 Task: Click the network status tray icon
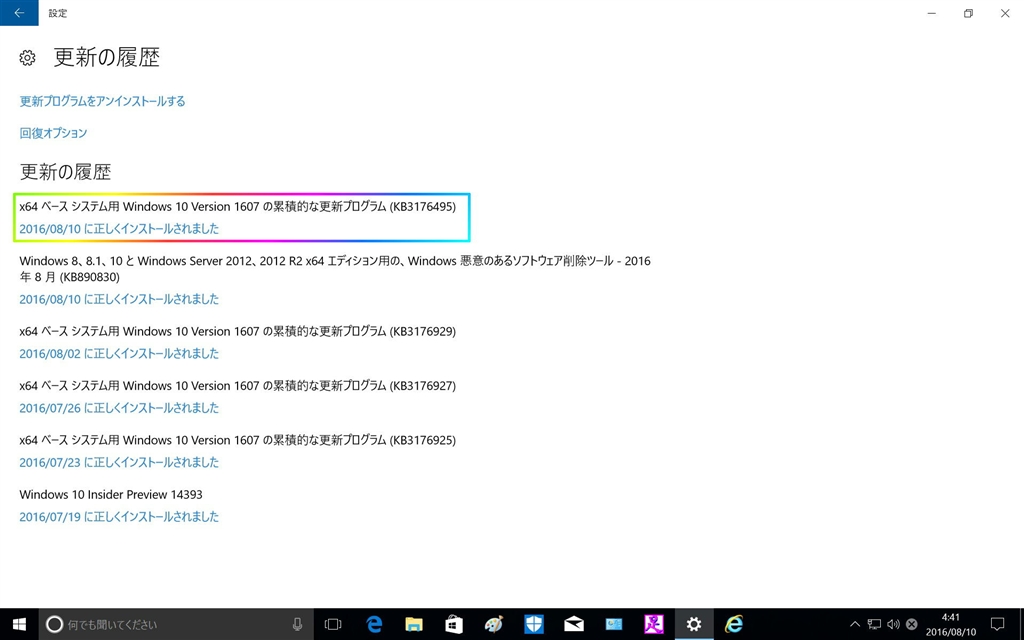pos(874,624)
